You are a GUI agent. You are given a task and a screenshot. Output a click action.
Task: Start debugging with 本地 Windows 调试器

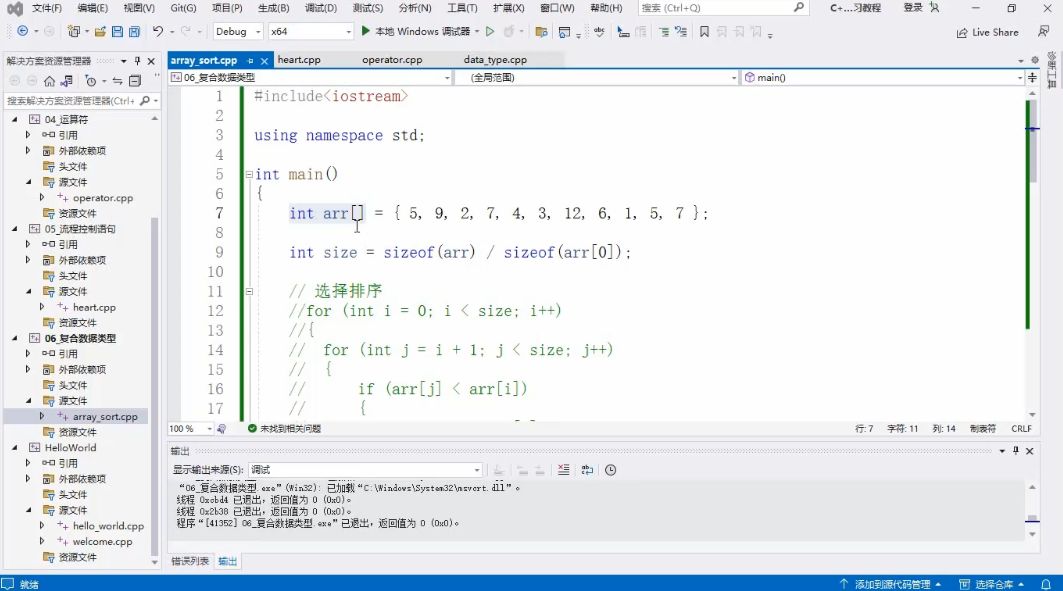click(x=416, y=31)
